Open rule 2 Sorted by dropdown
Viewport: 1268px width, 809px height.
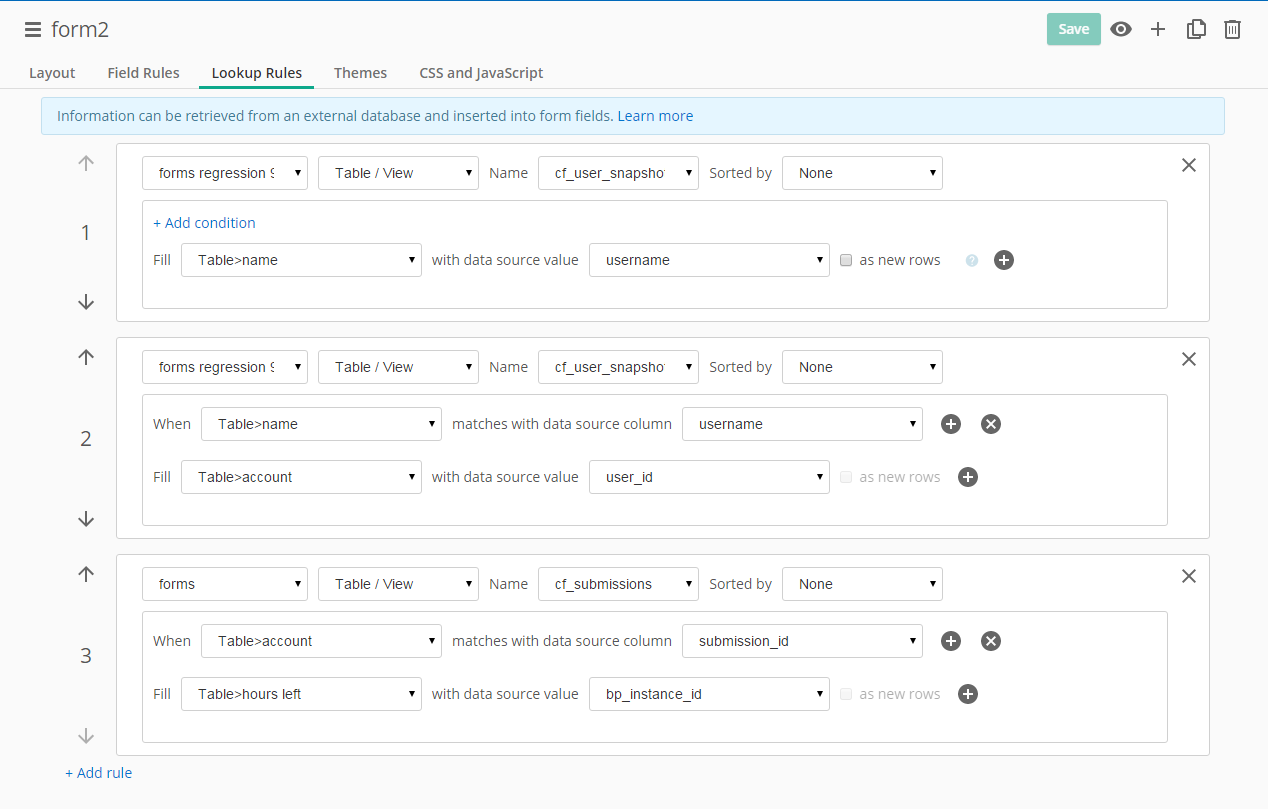coord(862,367)
